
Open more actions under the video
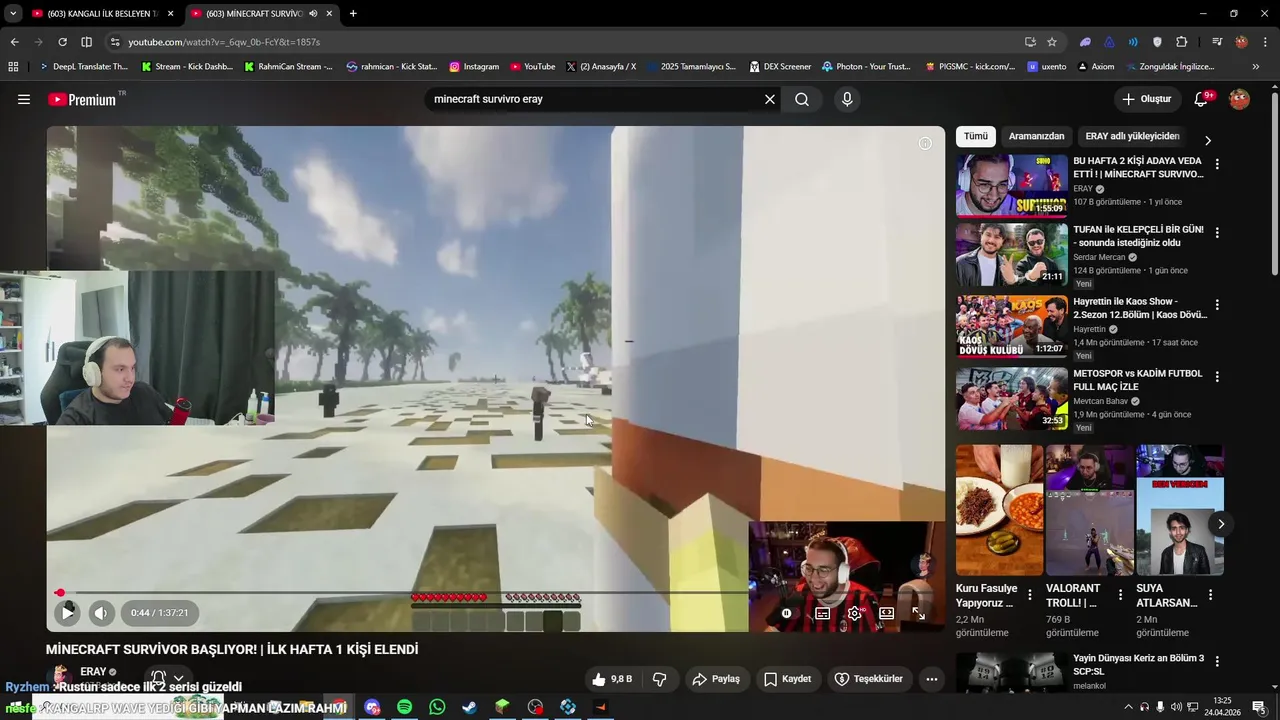[x=931, y=679]
